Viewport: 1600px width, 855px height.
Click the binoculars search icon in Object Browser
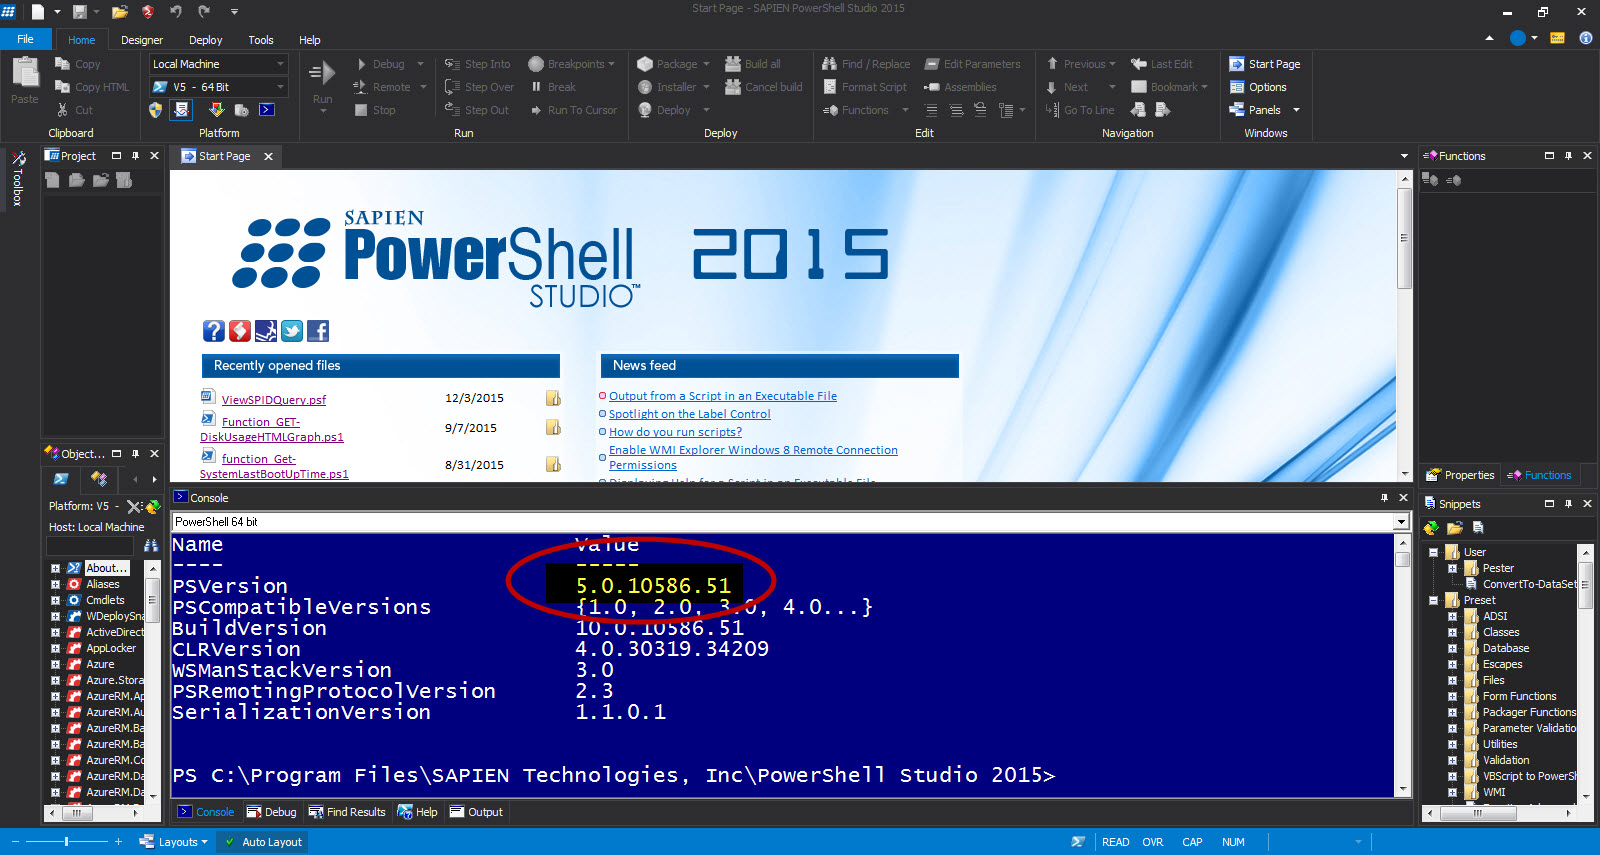pyautogui.click(x=151, y=545)
